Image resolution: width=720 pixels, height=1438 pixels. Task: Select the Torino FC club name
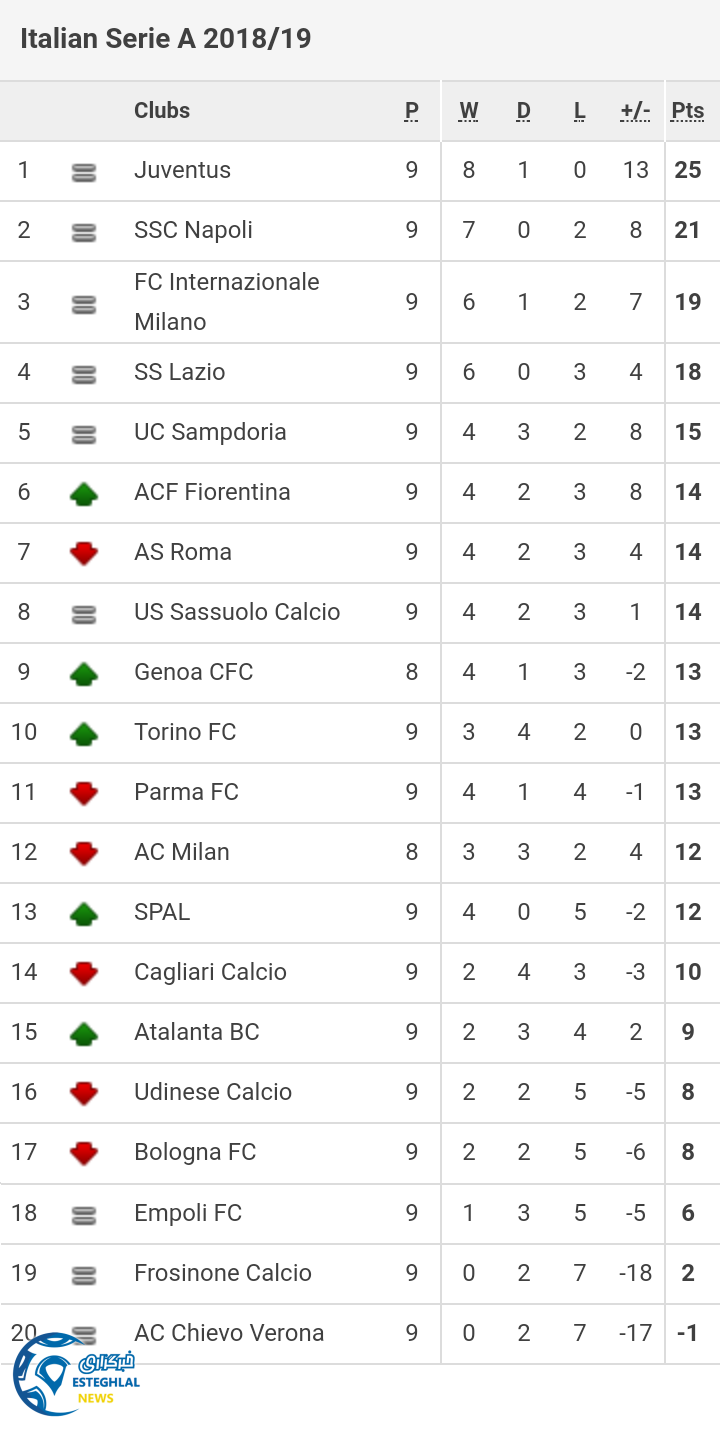[x=185, y=732]
